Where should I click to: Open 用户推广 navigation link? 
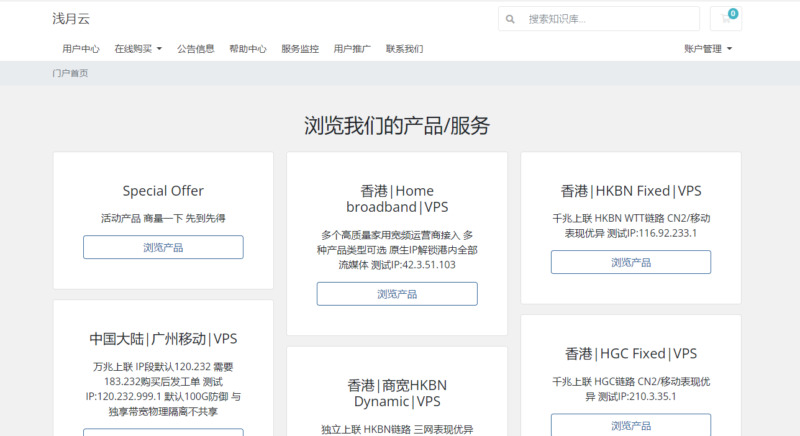(352, 48)
